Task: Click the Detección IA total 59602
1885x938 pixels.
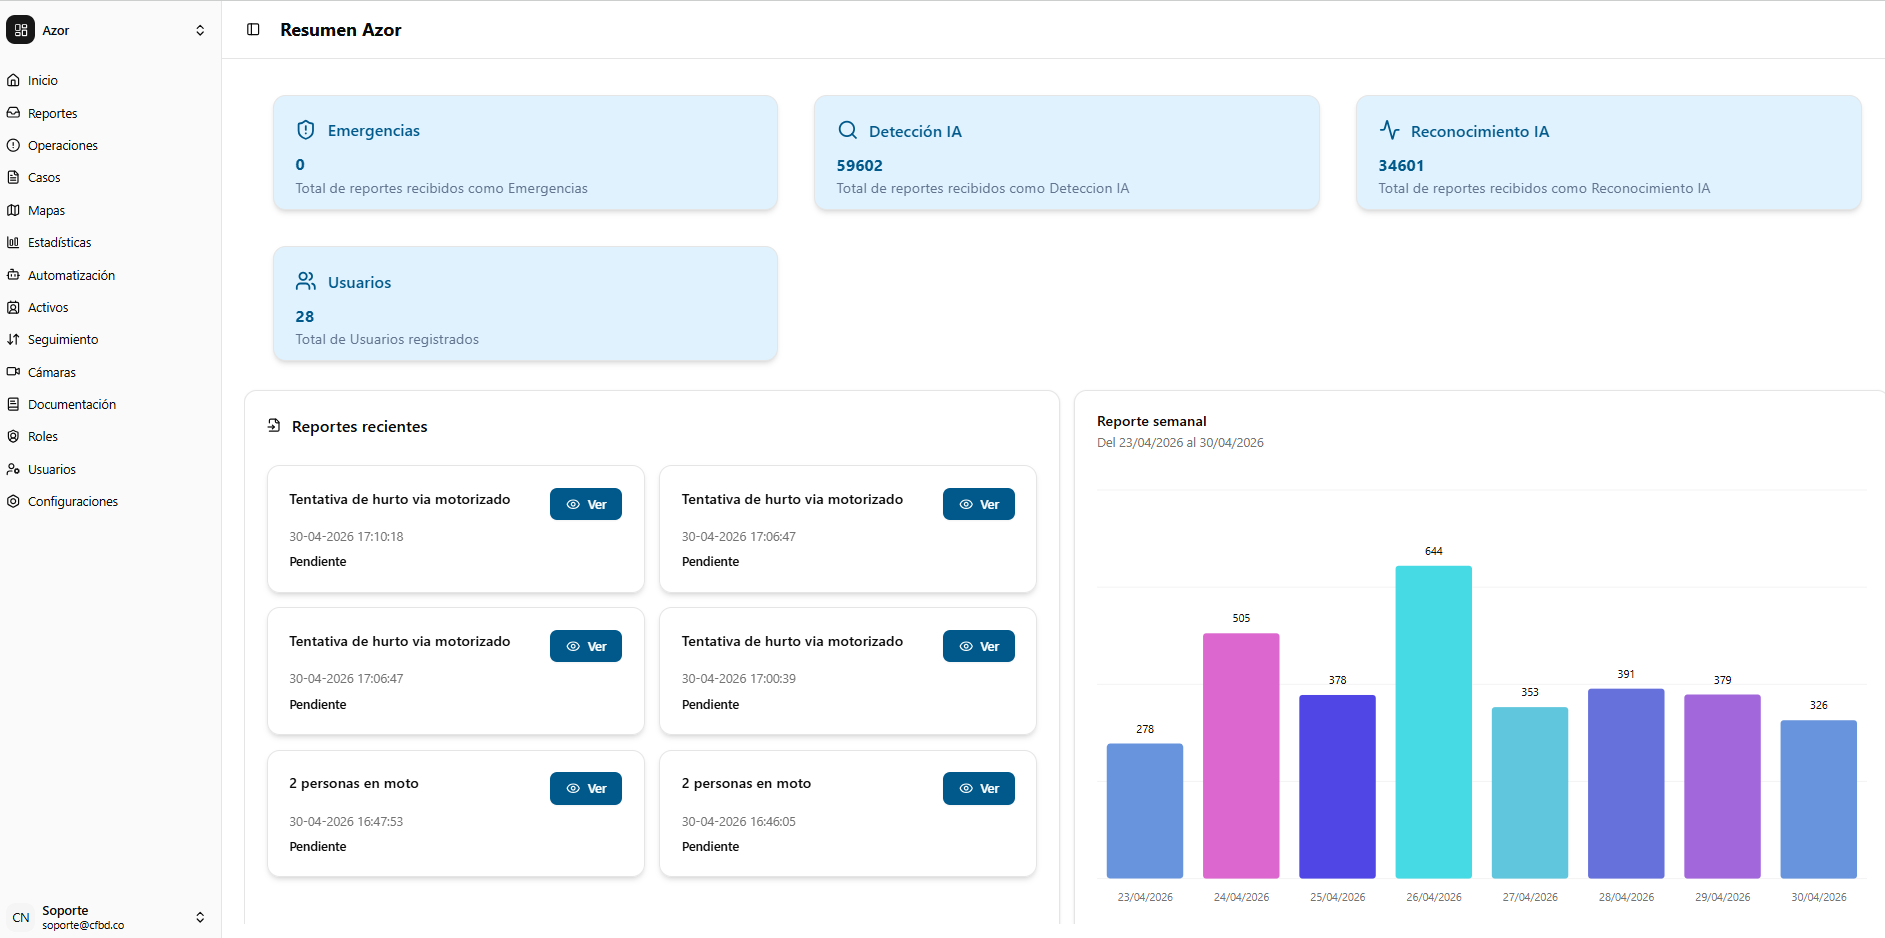Action: pos(860,166)
